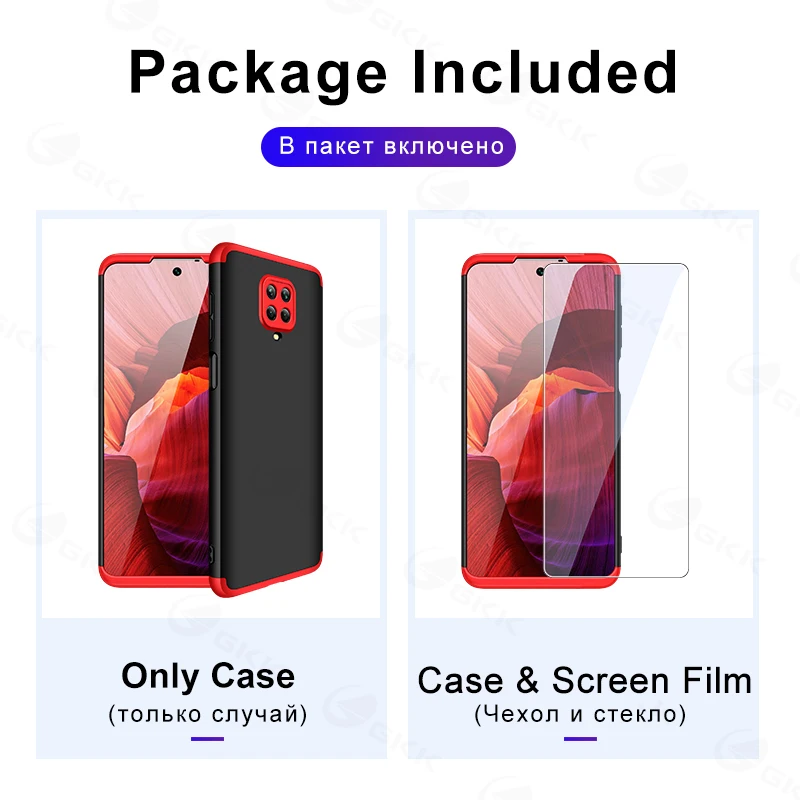Click the '(только случай)' subtitle
The height and width of the screenshot is (800, 800).
coord(208,714)
